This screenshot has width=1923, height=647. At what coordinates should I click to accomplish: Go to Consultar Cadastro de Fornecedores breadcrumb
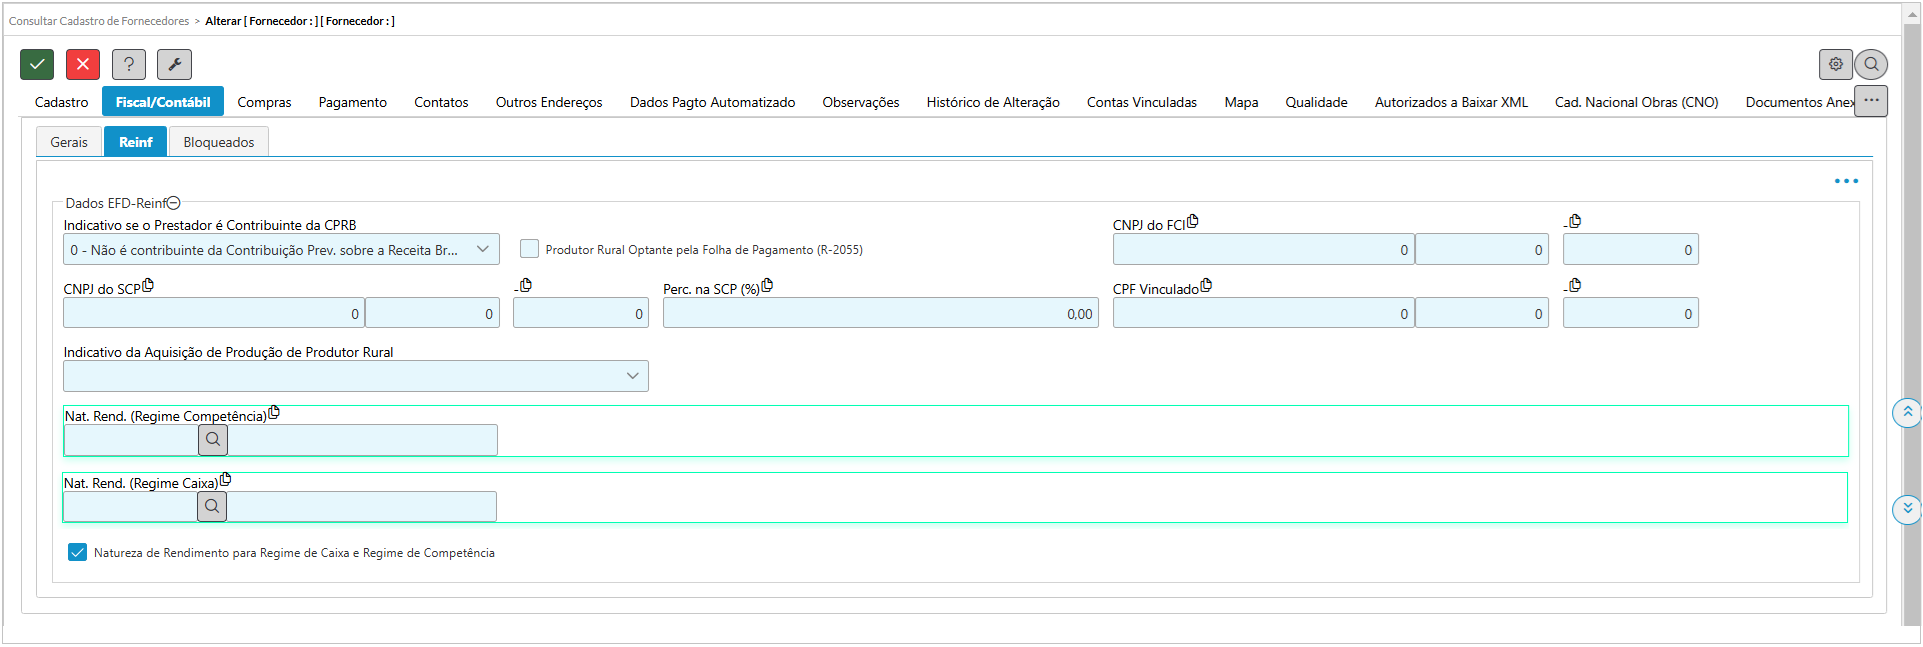(x=99, y=21)
